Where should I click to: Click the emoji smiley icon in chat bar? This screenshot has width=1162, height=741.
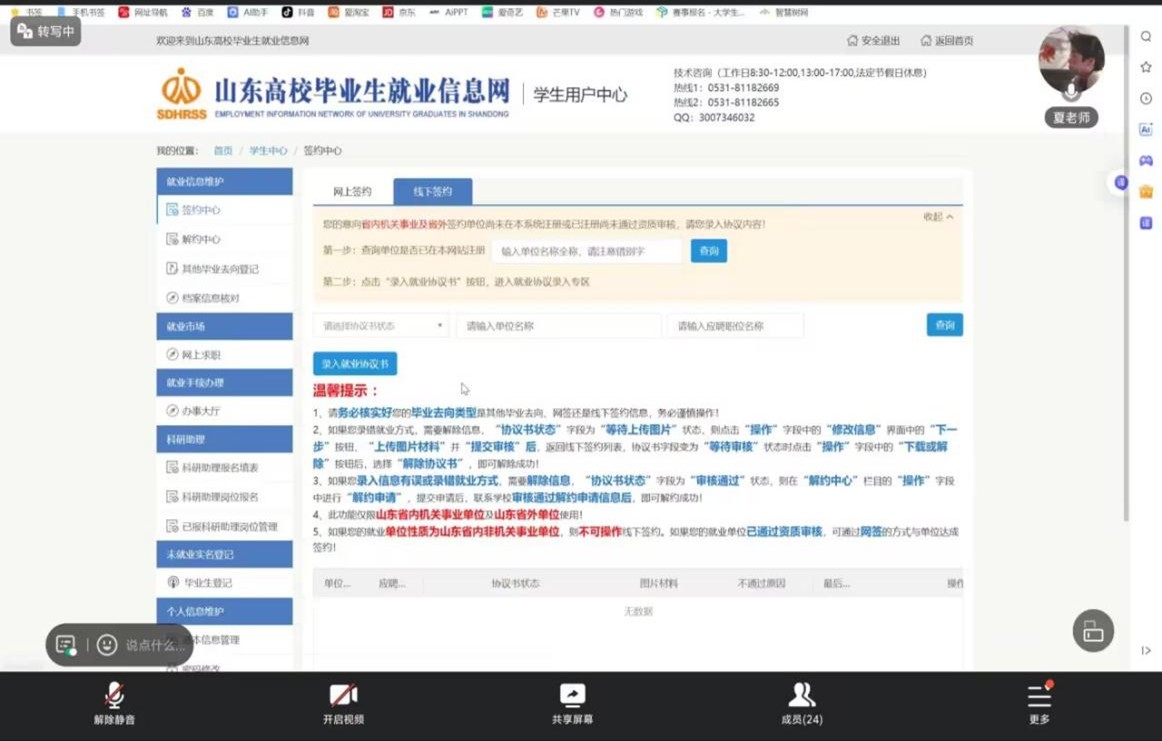107,645
